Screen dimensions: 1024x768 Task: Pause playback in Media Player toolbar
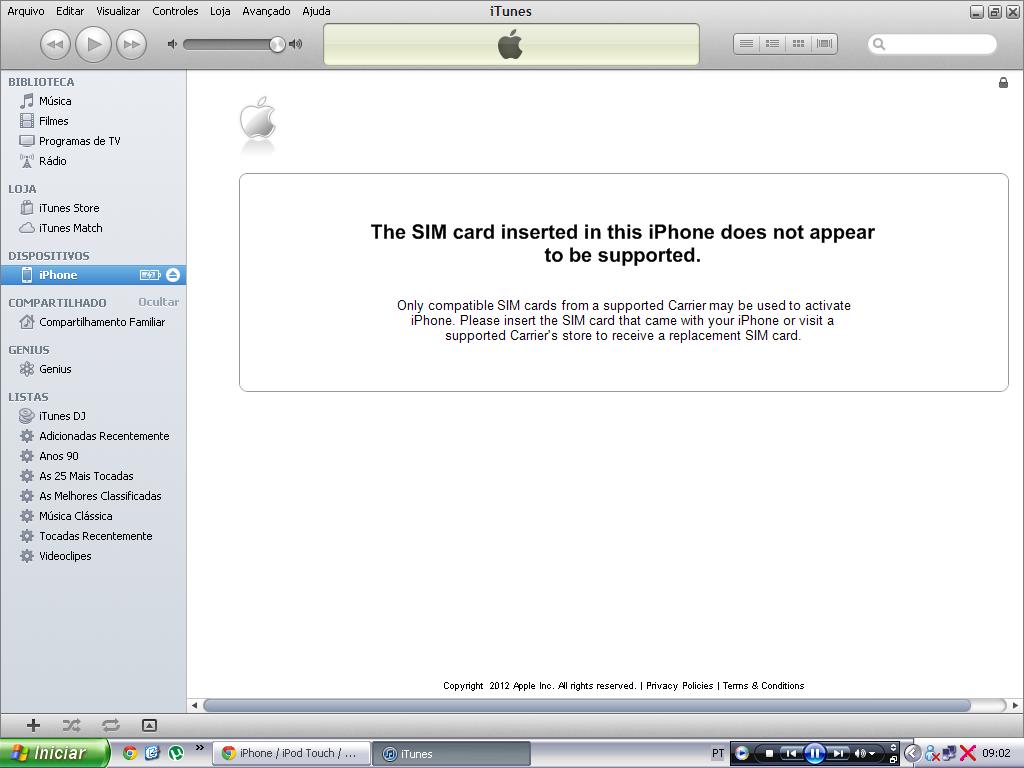(x=815, y=753)
